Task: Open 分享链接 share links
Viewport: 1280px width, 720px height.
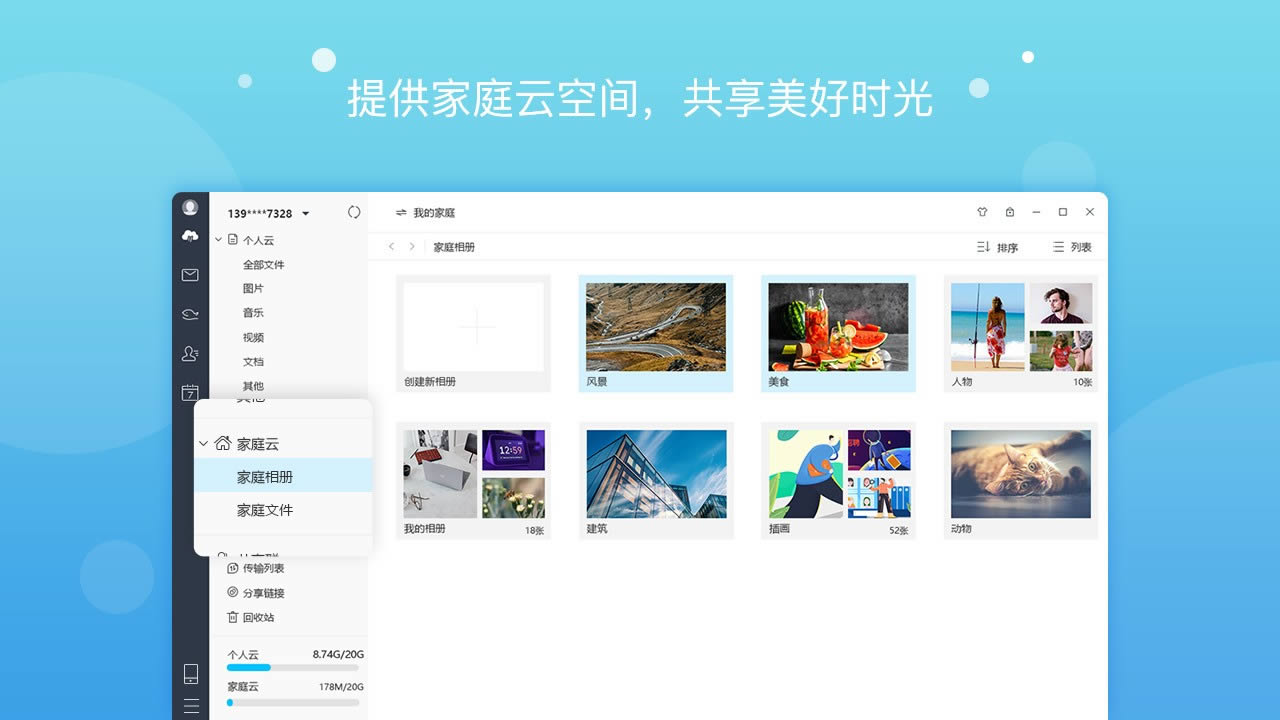Action: click(x=263, y=593)
